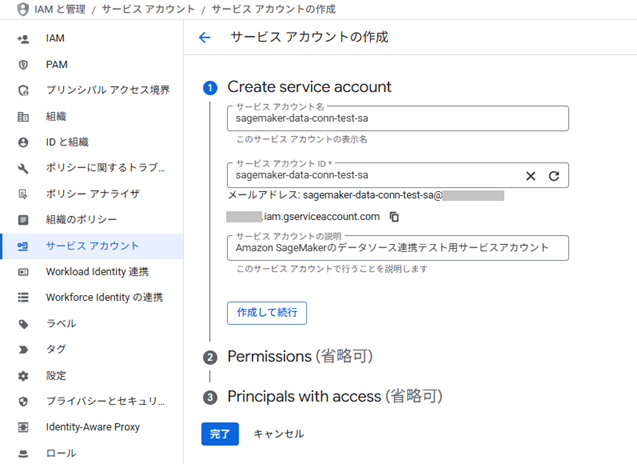
Task: Click the 完了 button
Action: (x=220, y=434)
